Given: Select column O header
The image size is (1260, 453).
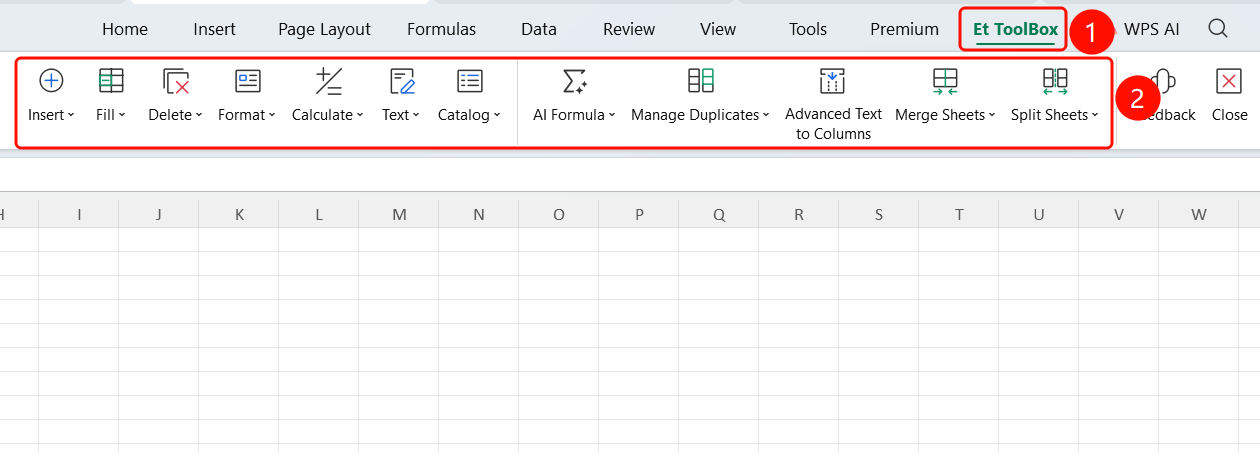Looking at the screenshot, I should click(x=559, y=214).
